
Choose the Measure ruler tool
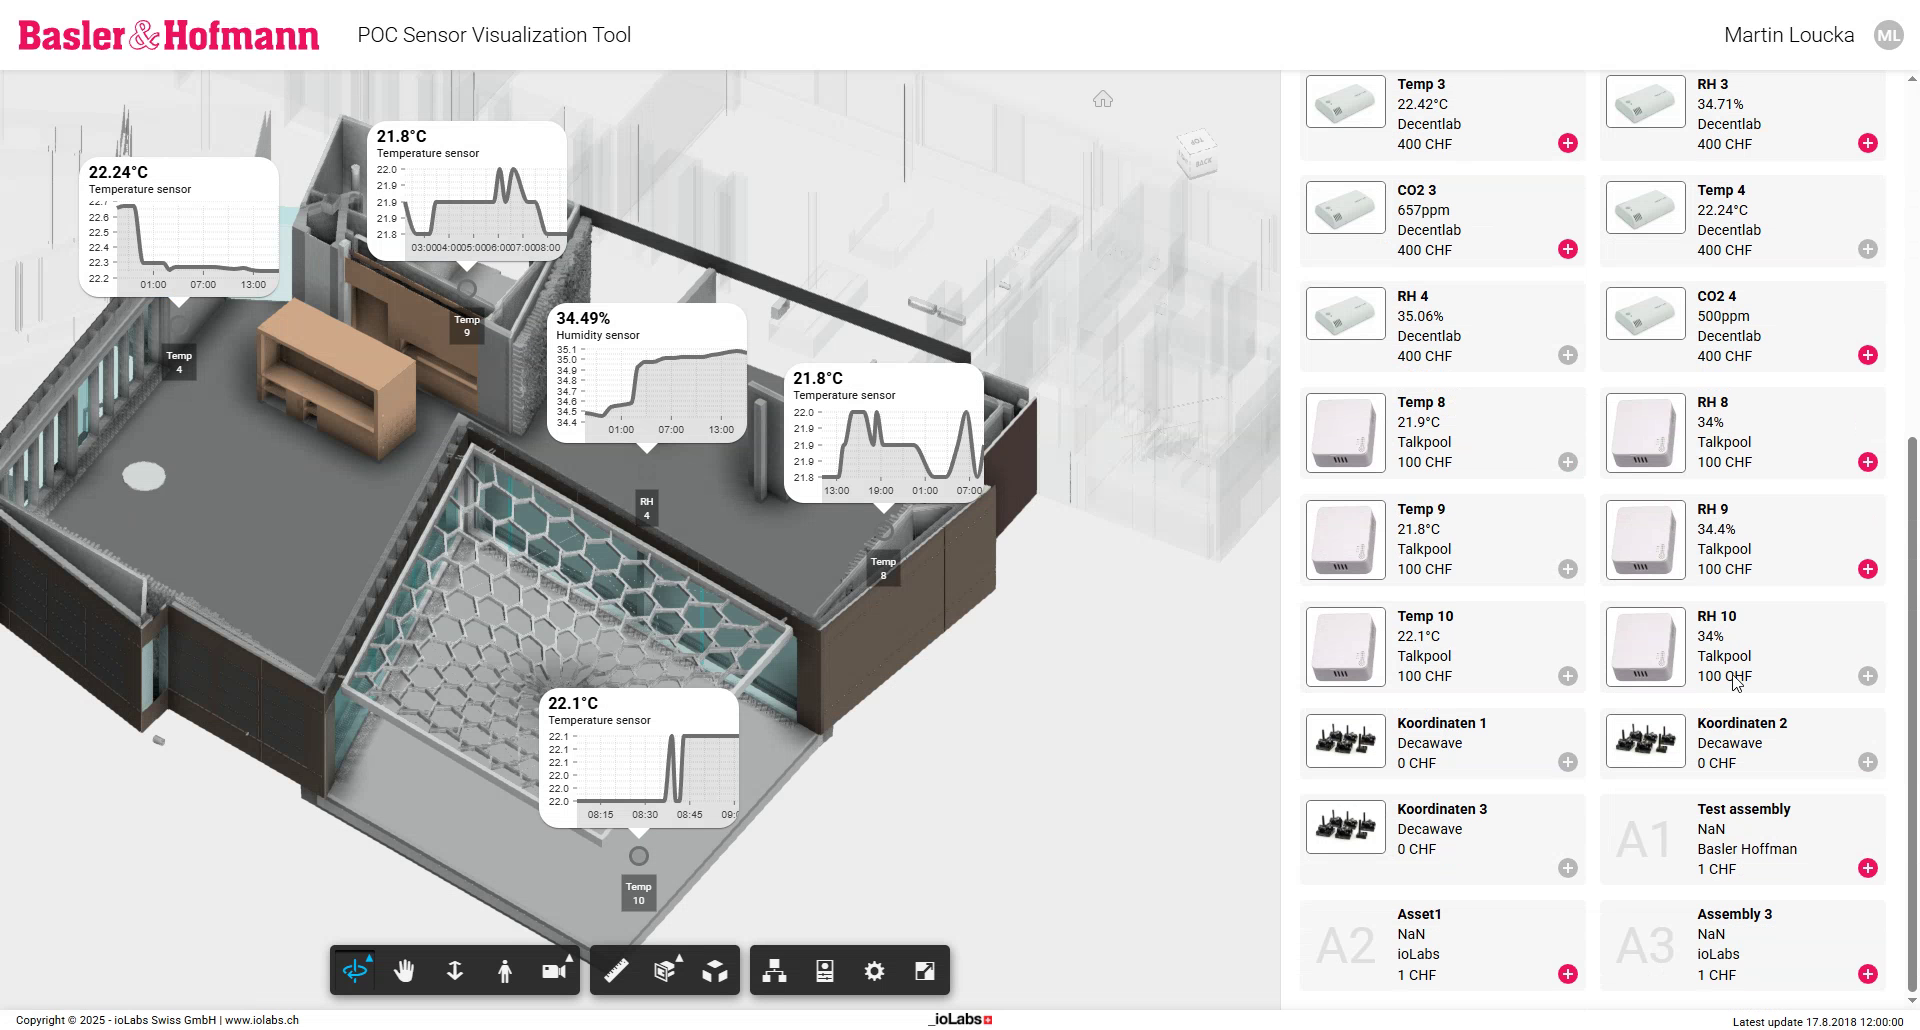pyautogui.click(x=616, y=971)
